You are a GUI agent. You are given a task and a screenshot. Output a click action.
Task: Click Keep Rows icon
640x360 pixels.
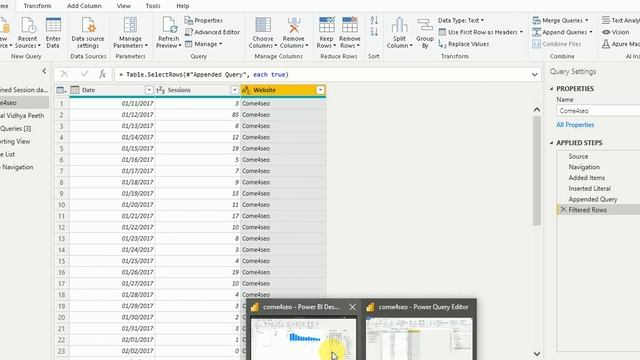tap(327, 25)
